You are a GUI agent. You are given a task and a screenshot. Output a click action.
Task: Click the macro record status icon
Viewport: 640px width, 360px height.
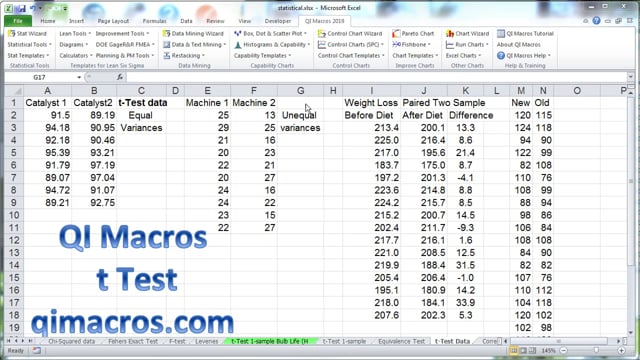tap(37, 350)
